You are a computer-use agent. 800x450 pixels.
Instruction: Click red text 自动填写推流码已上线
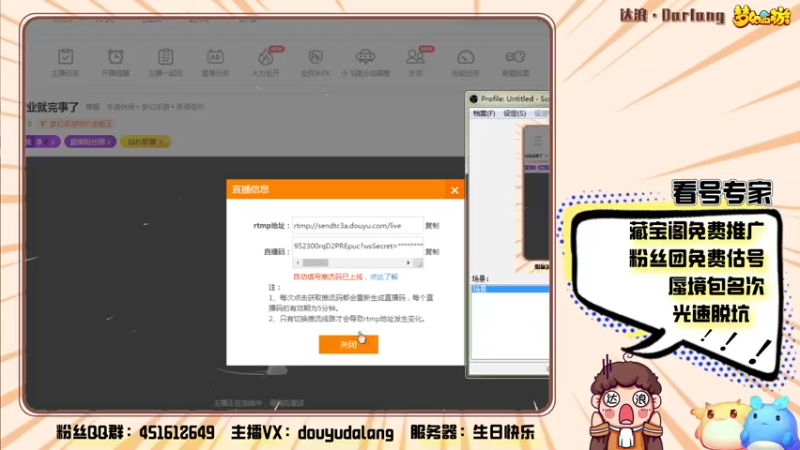coord(328,277)
